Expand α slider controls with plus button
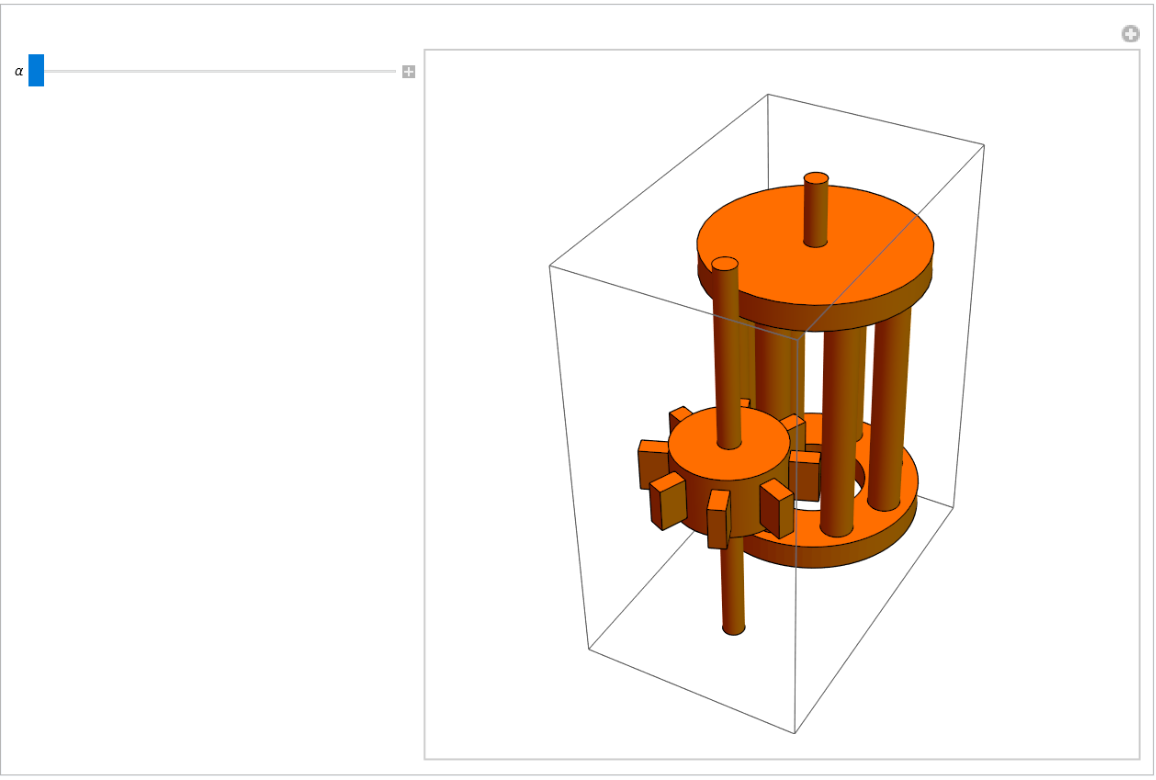This screenshot has width=1156, height=780. tap(408, 72)
